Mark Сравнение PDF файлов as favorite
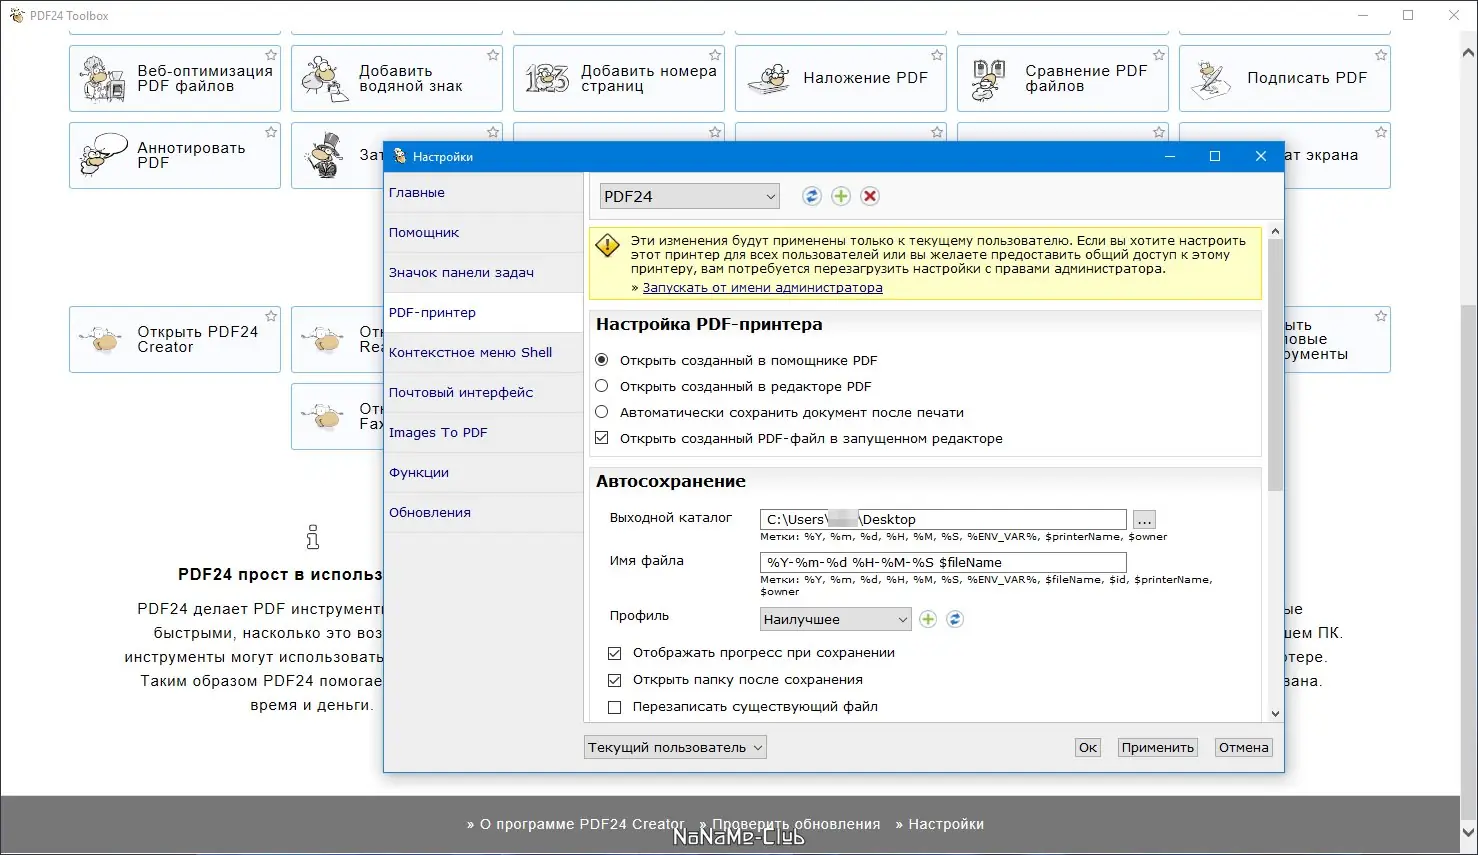 click(1159, 55)
